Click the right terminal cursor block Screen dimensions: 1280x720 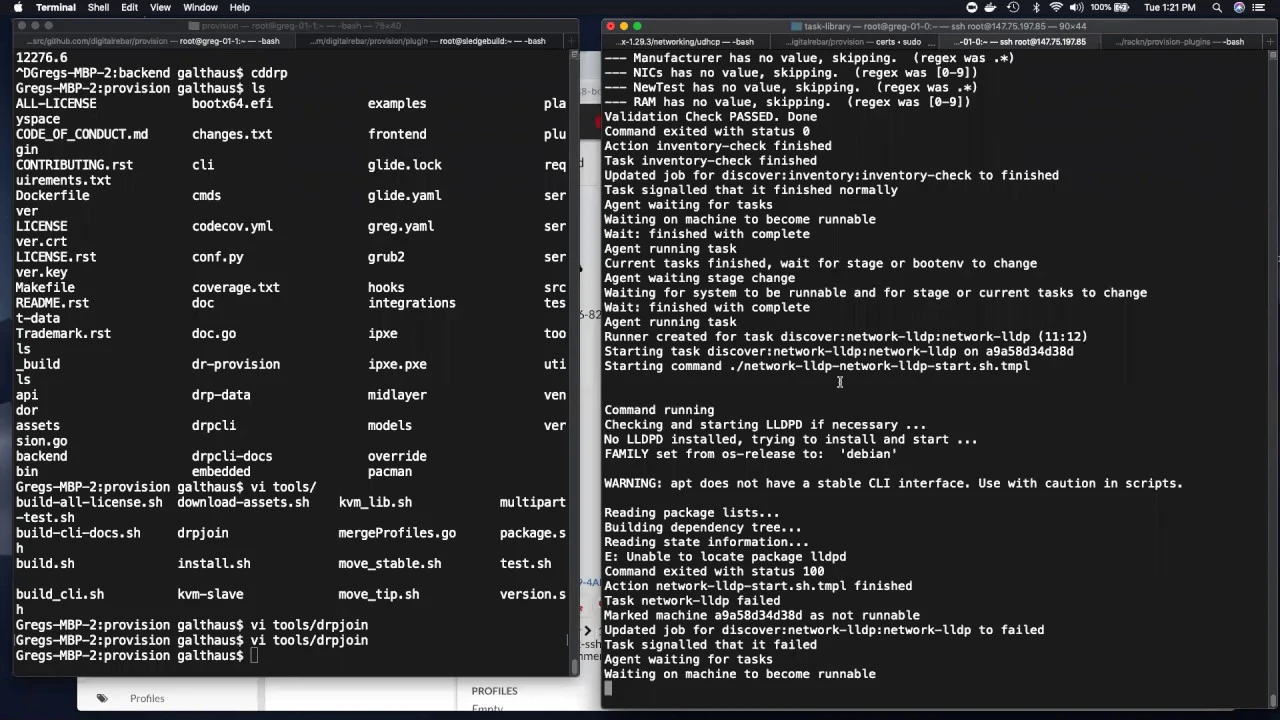[x=608, y=688]
